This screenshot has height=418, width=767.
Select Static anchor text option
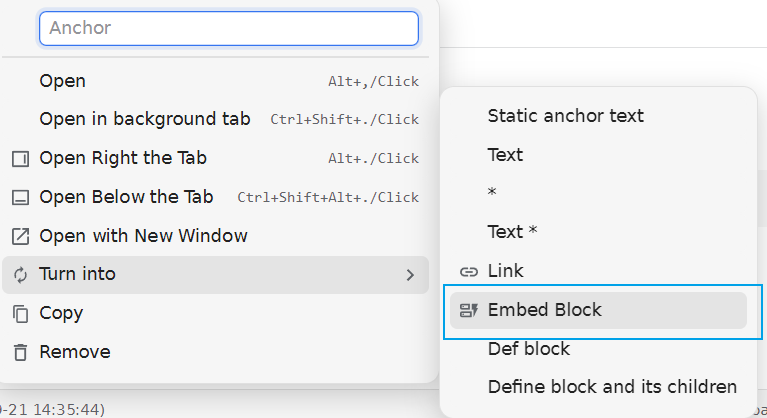(x=565, y=116)
